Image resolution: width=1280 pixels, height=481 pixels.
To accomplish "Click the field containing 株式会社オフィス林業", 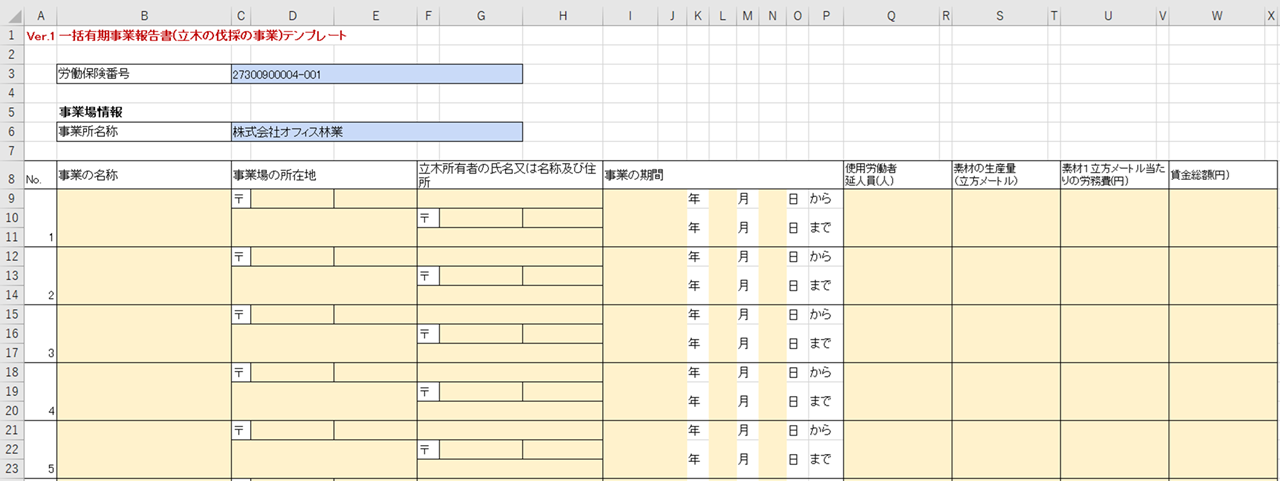I will pyautogui.click(x=376, y=132).
